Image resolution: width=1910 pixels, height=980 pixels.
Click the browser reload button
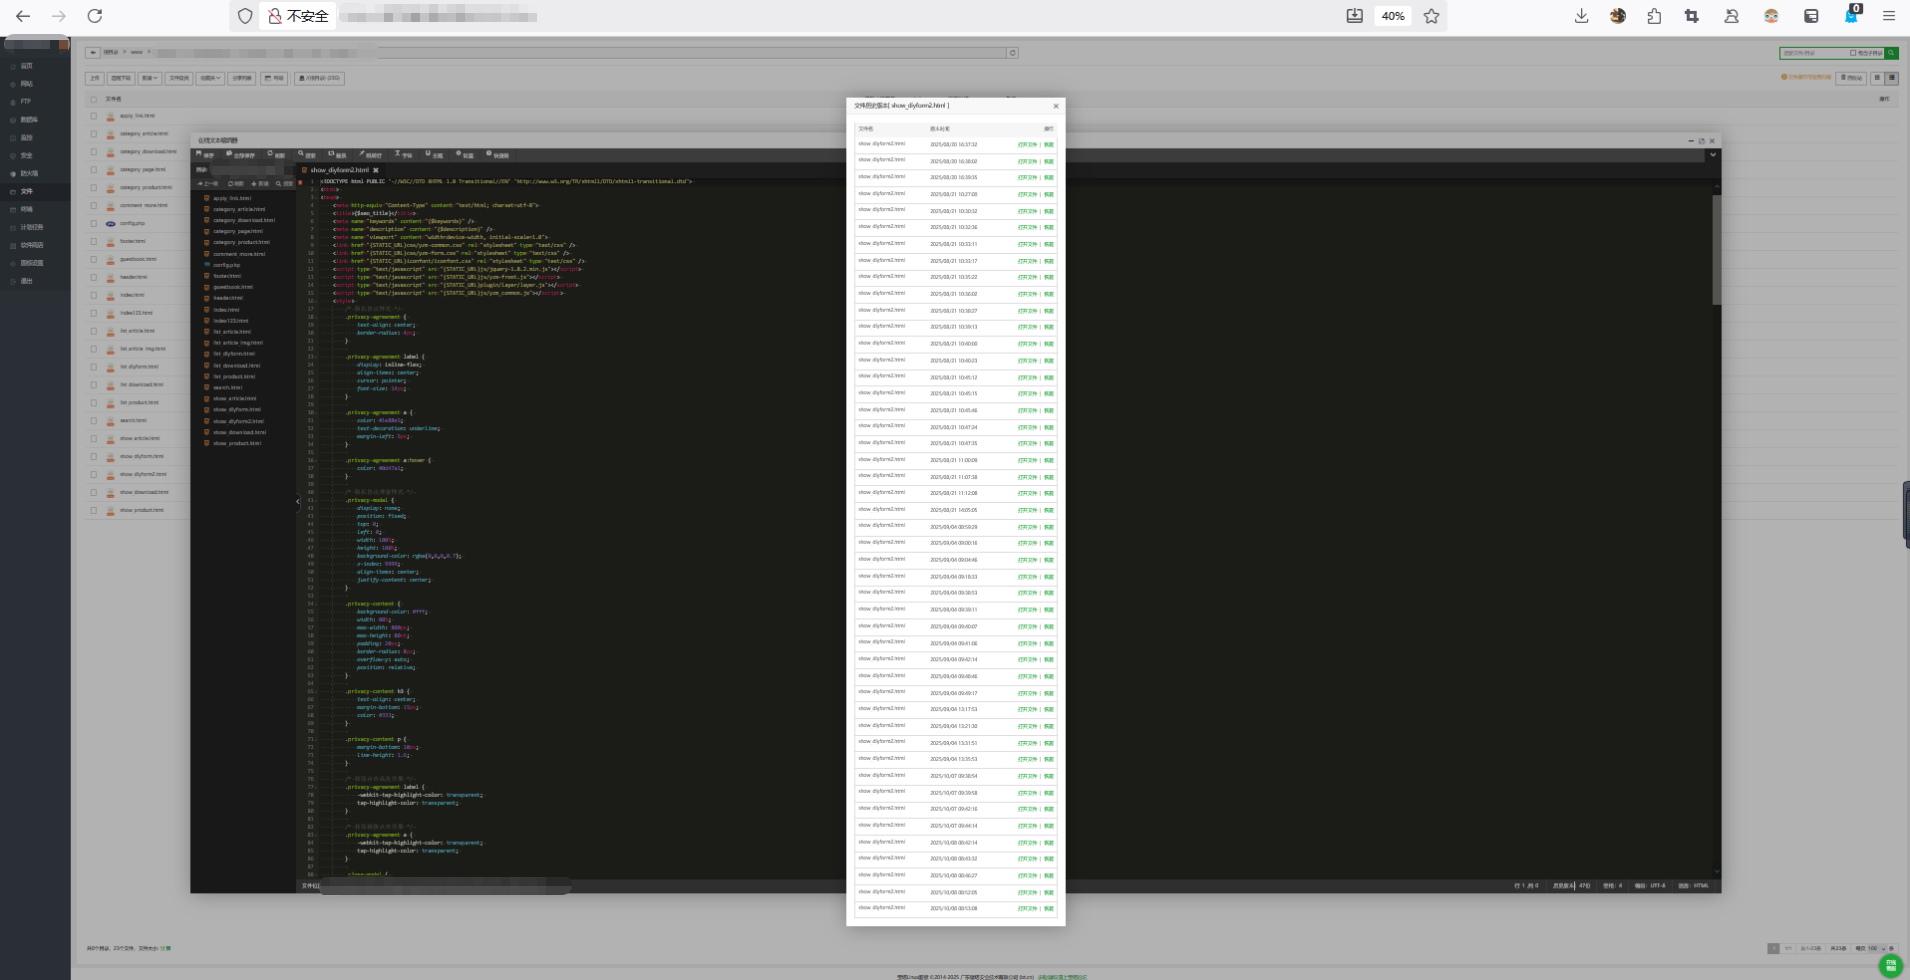[95, 16]
